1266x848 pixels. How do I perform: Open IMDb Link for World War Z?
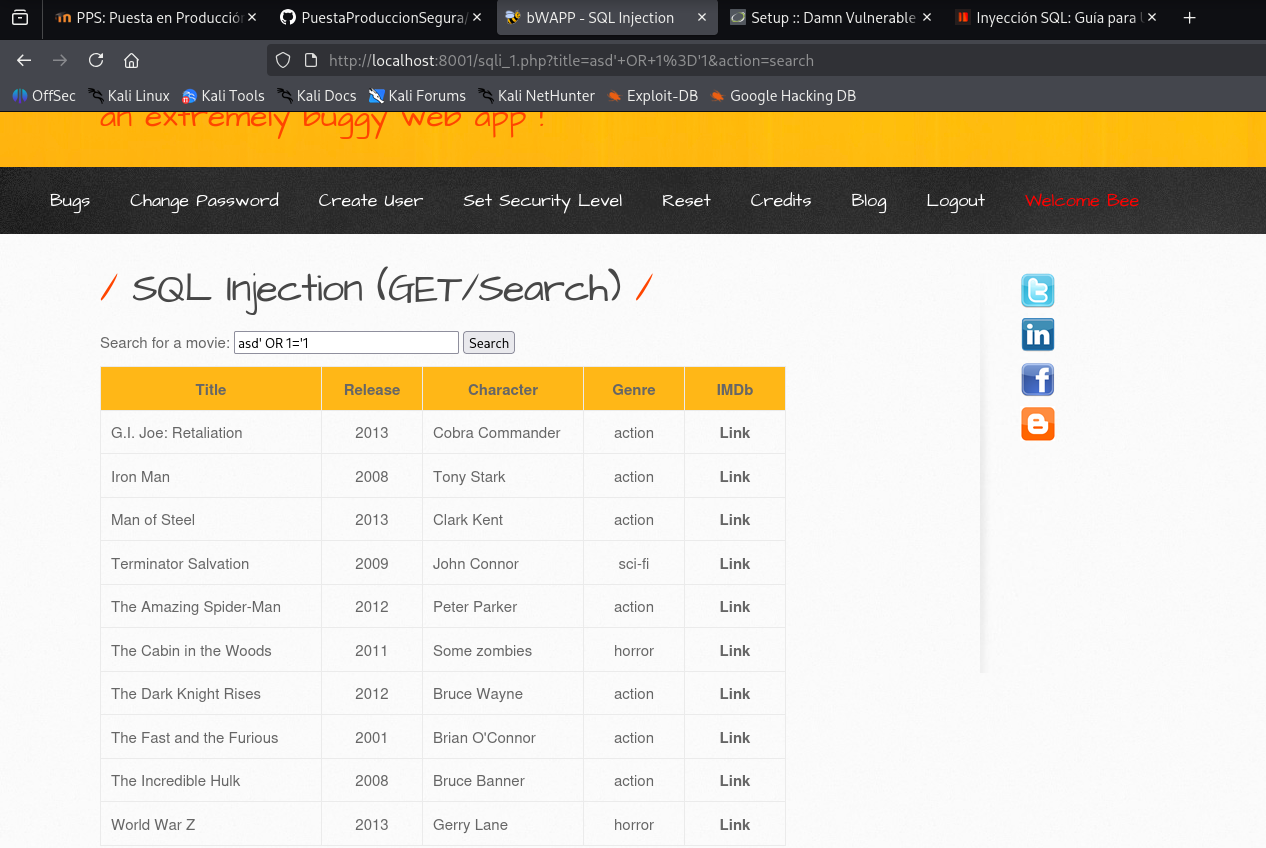click(x=735, y=825)
